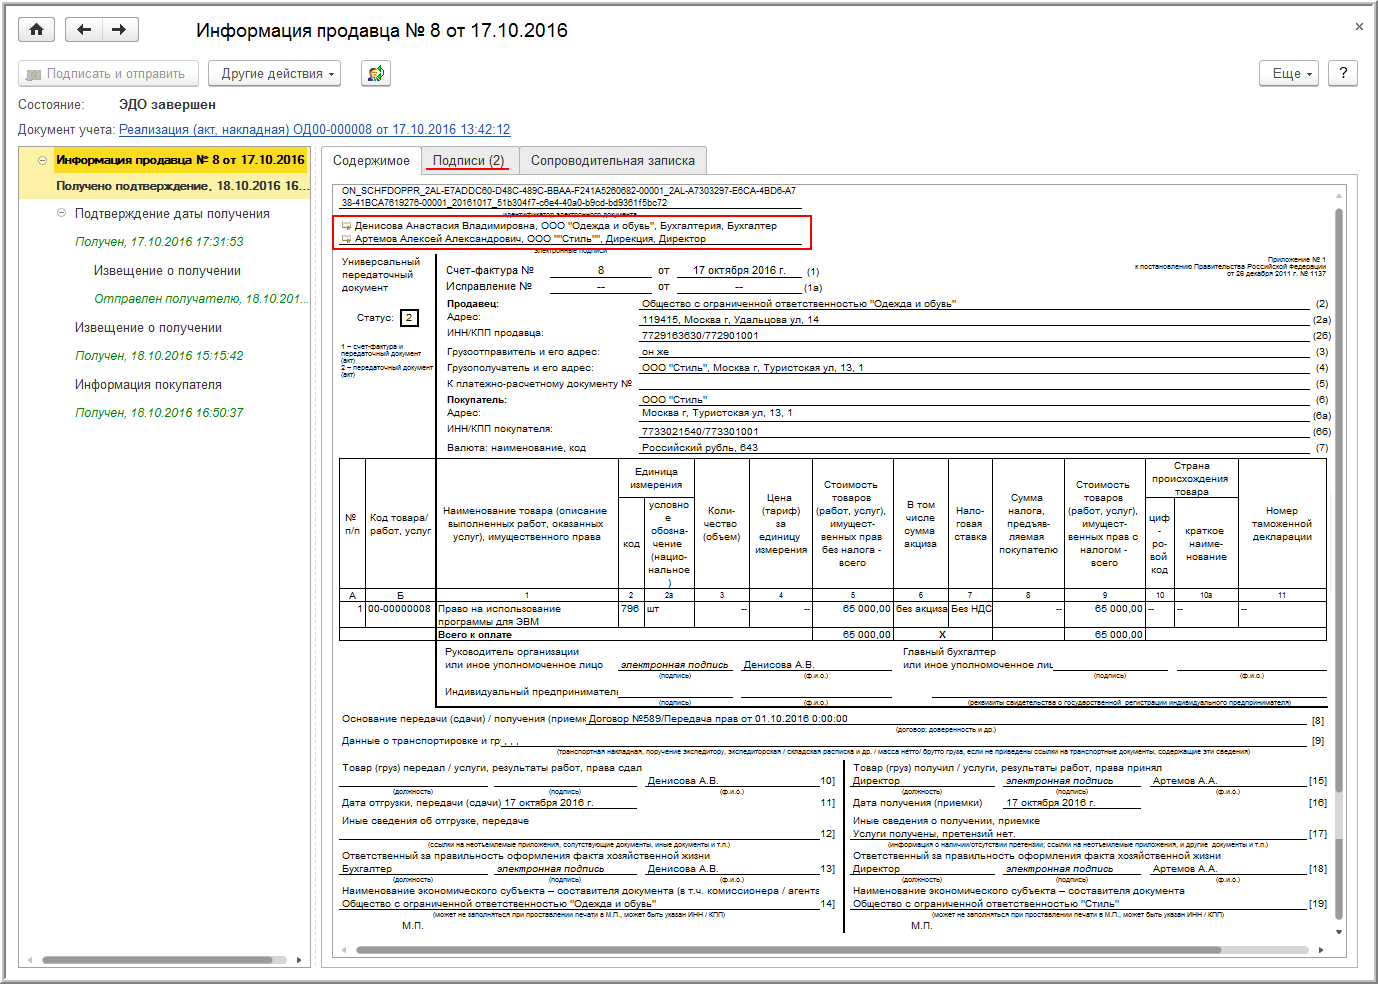Click status Отправлен получателю, 18.10.201...
Viewport: 1378px width, 984px height.
201,299
